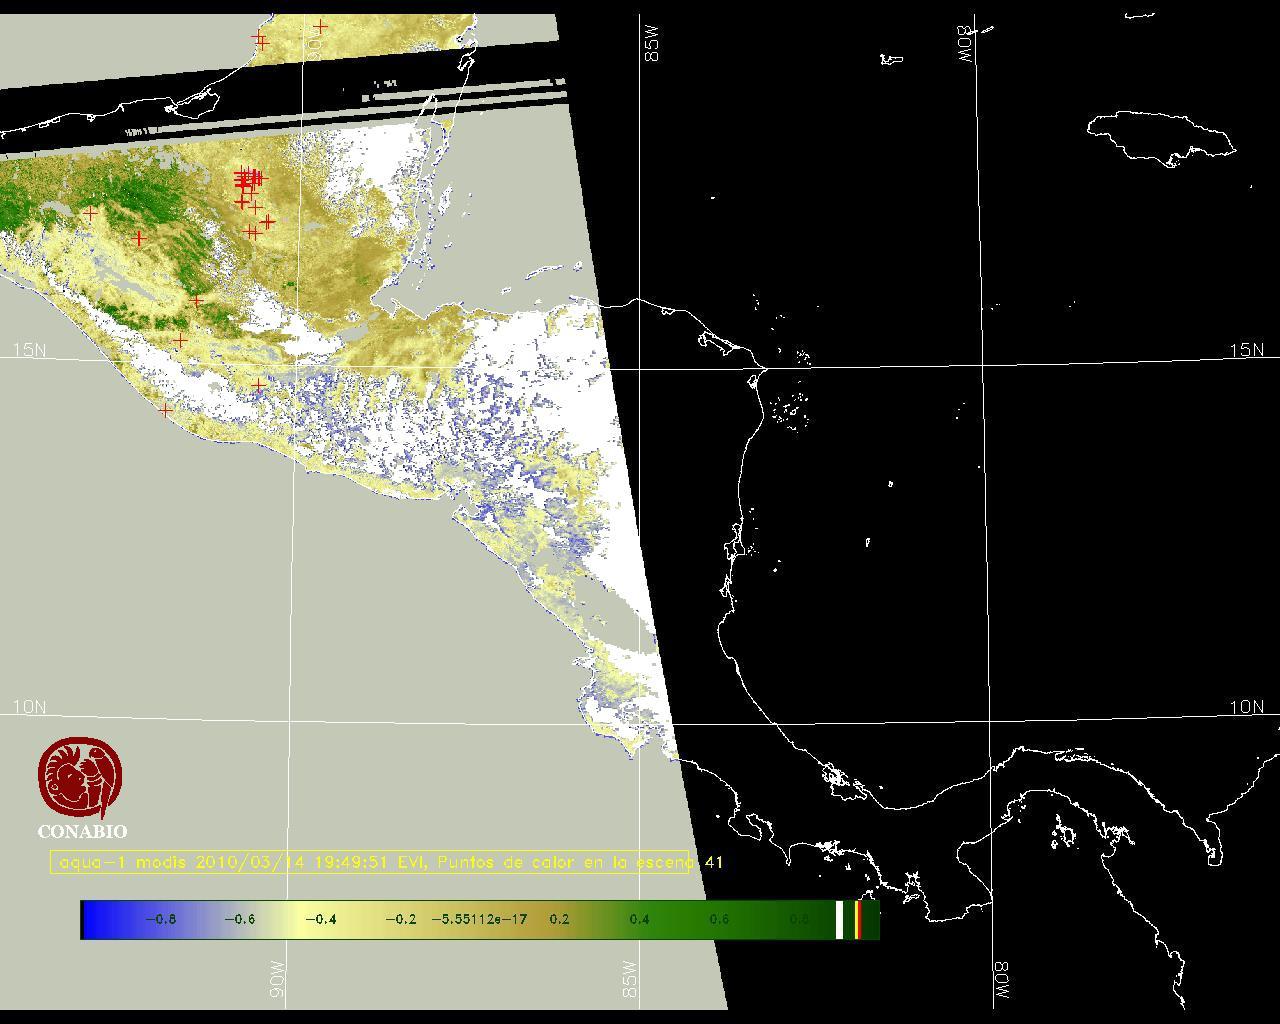Click the 15N latitude label on left edge
This screenshot has width=1280, height=1024.
(x=29, y=350)
